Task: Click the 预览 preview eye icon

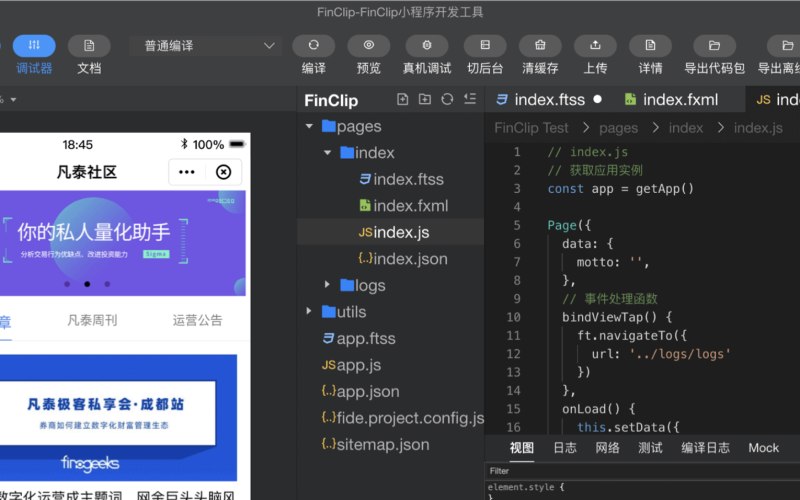Action: (x=368, y=46)
